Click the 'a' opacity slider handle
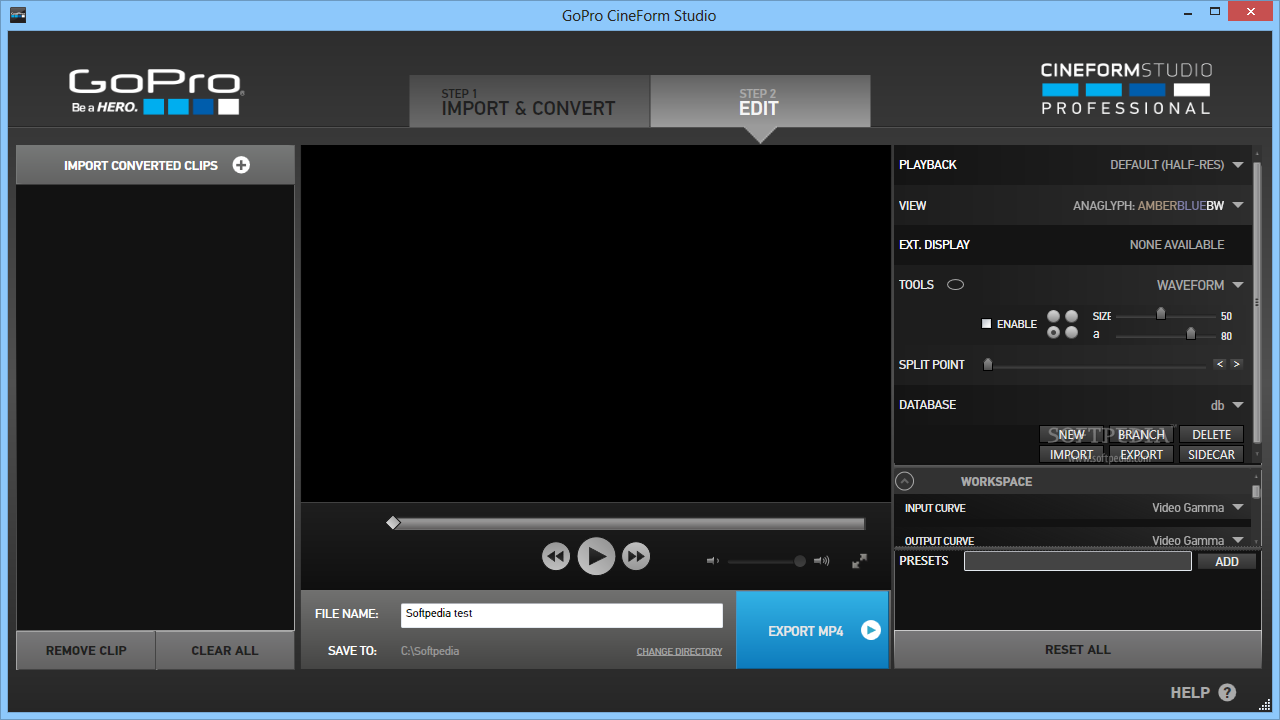 coord(1190,334)
